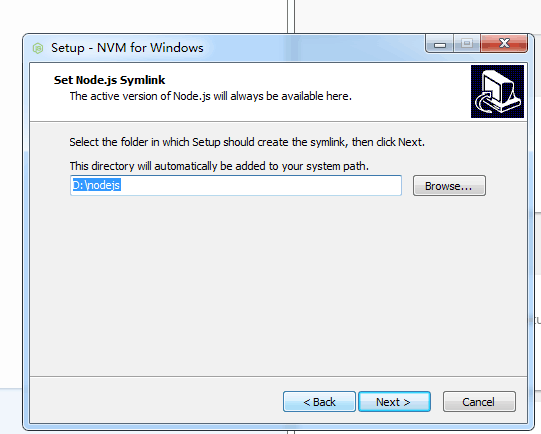The height and width of the screenshot is (434, 541).
Task: Click the Next > button
Action: (394, 402)
